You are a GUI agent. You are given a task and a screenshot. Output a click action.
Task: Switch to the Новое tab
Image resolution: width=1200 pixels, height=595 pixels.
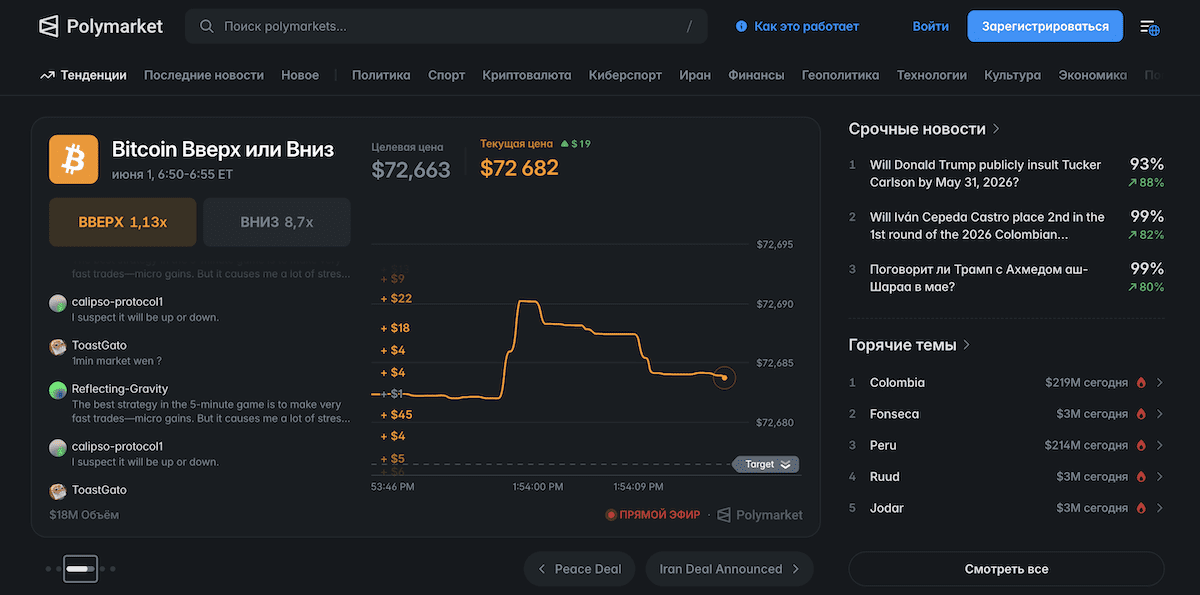pyautogui.click(x=300, y=75)
